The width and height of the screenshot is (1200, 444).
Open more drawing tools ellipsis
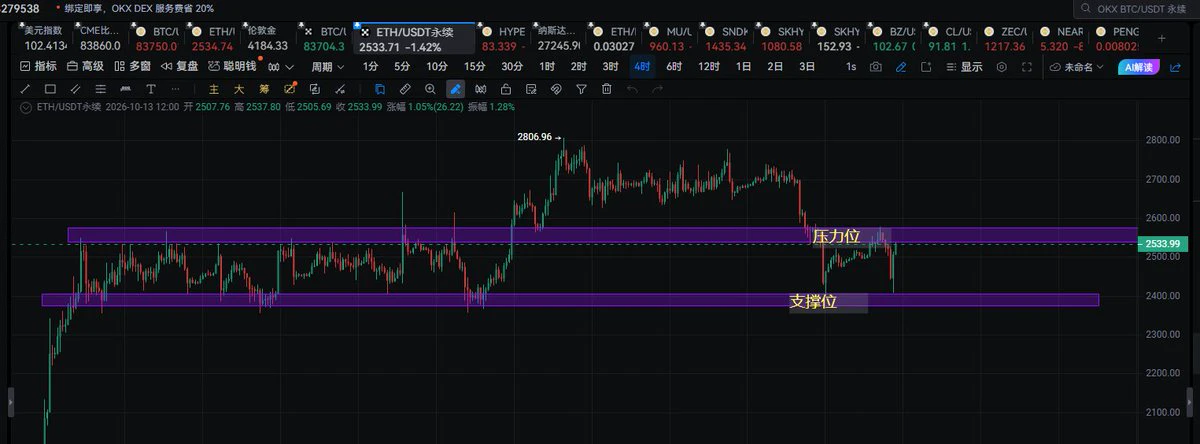(x=176, y=88)
